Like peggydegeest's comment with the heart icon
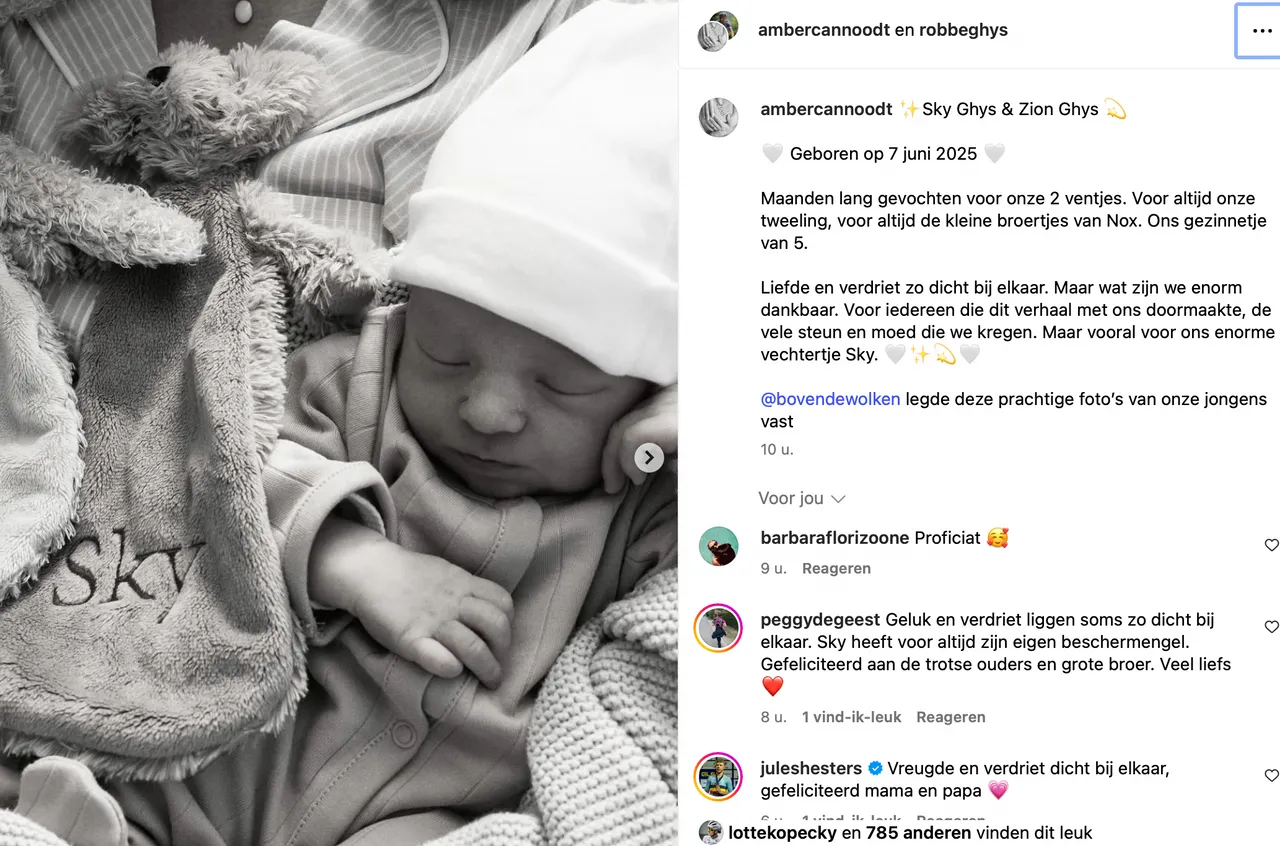Screen dimensions: 1280x846 [1271, 627]
